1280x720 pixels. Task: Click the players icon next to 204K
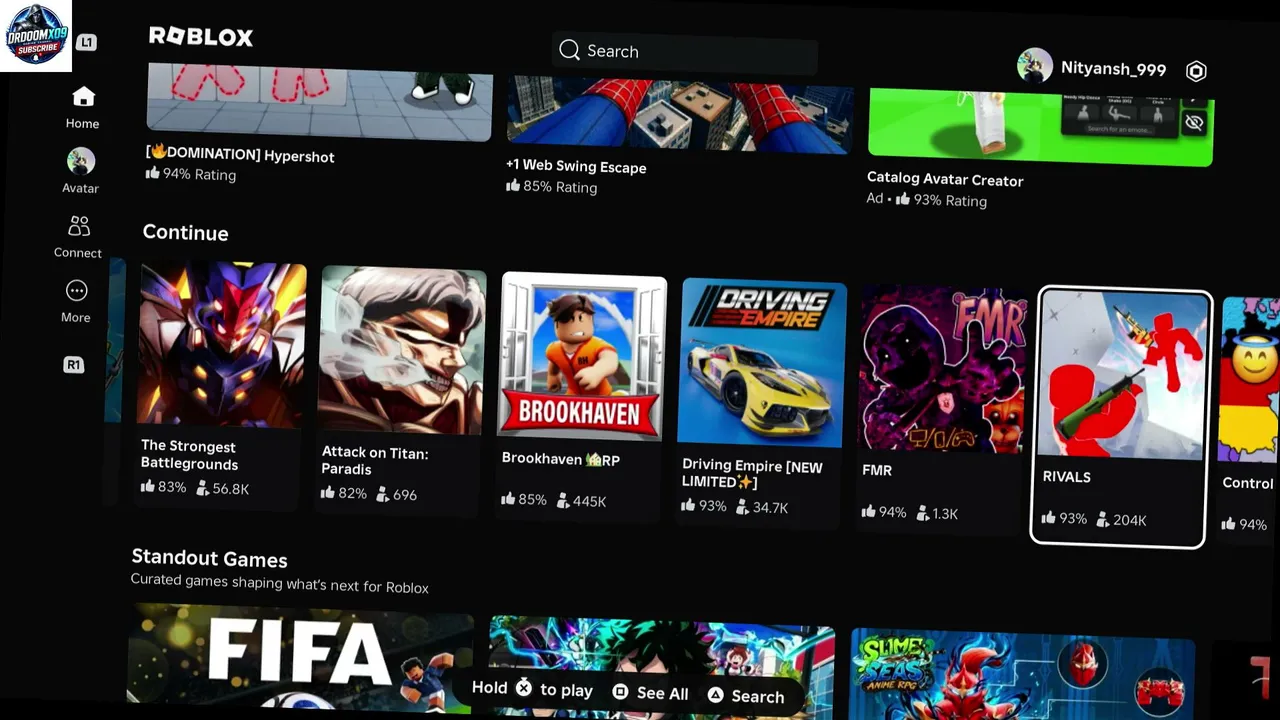[1103, 519]
